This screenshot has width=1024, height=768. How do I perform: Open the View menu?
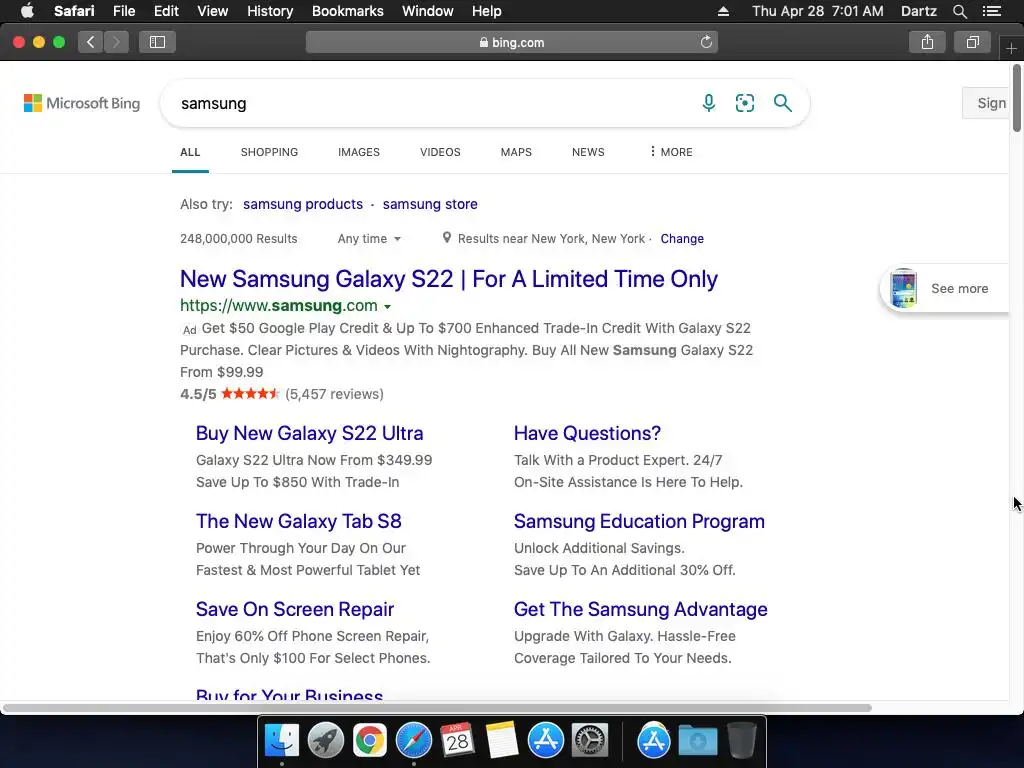(212, 11)
